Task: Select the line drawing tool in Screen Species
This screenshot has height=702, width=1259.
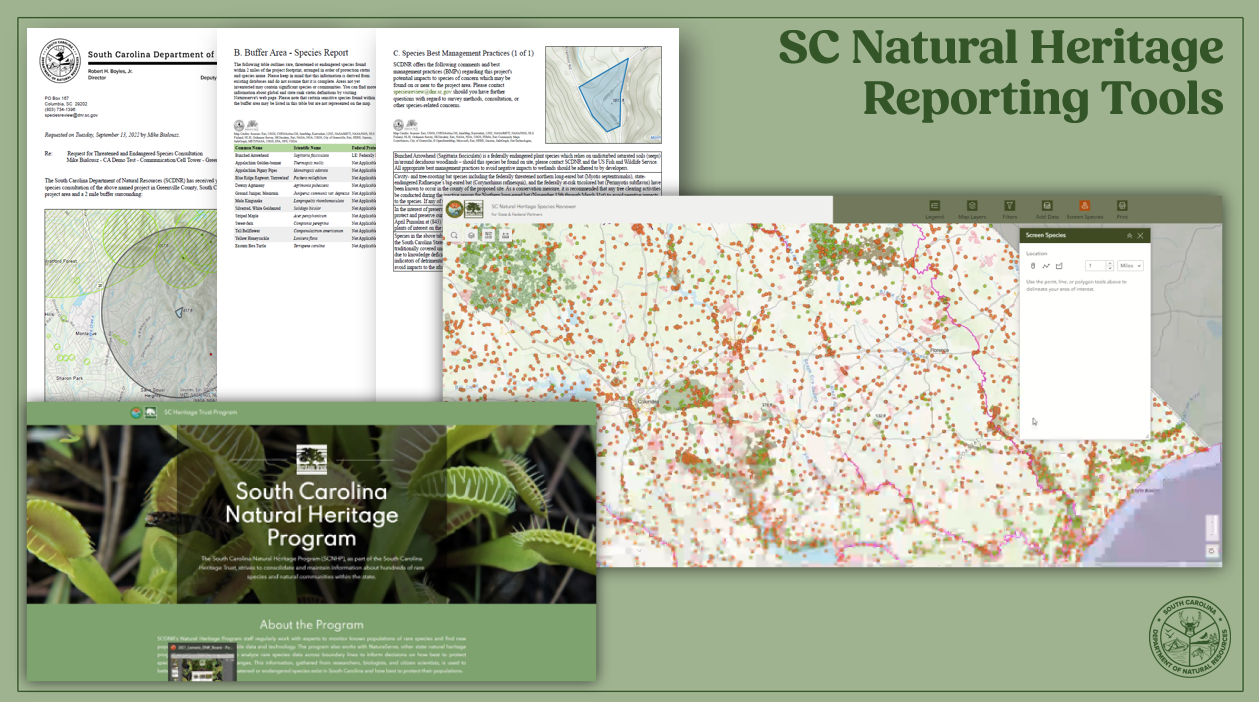Action: [1046, 266]
